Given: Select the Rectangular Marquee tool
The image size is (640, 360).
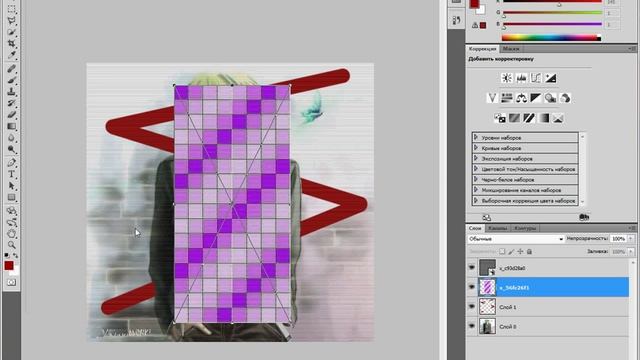Looking at the screenshot, I should pyautogui.click(x=11, y=9).
